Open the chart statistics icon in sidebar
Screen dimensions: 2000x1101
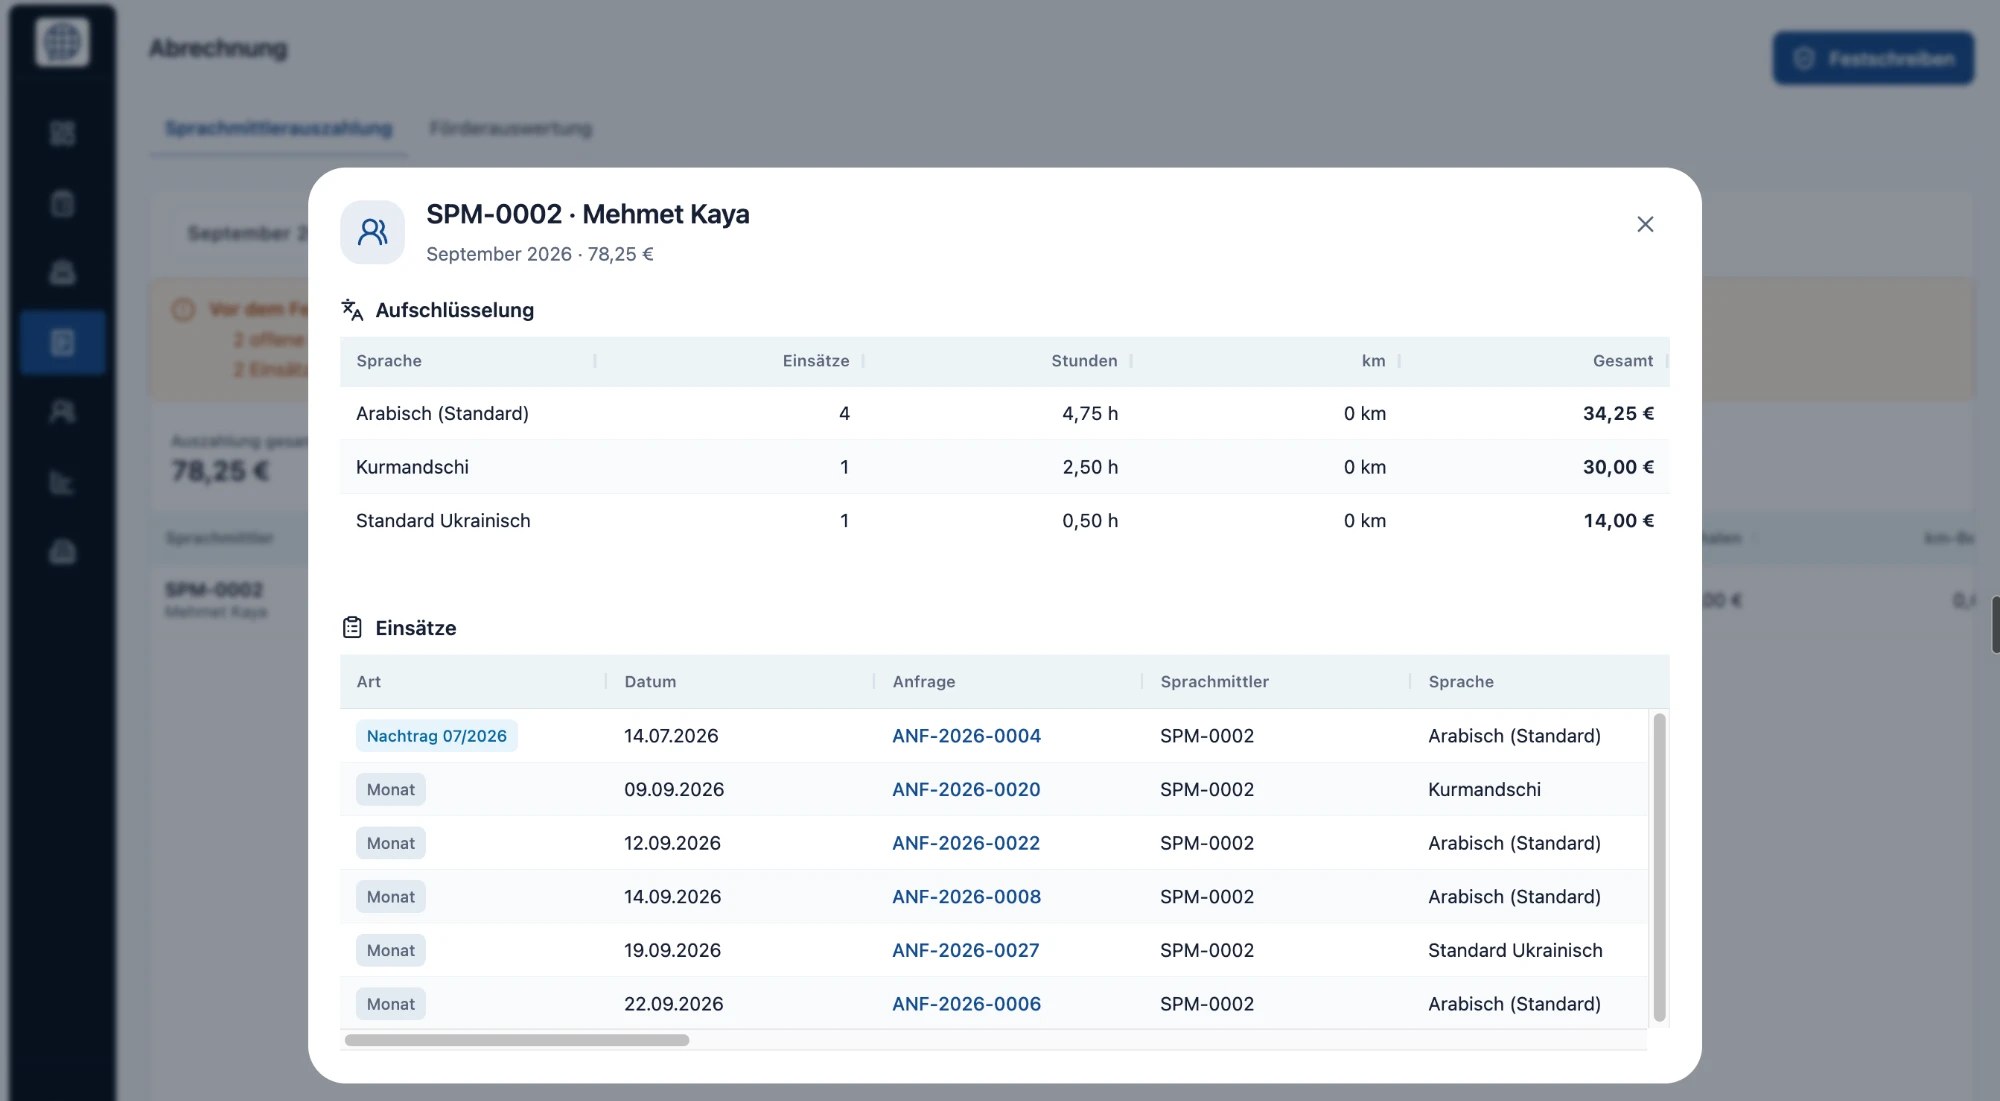point(62,482)
